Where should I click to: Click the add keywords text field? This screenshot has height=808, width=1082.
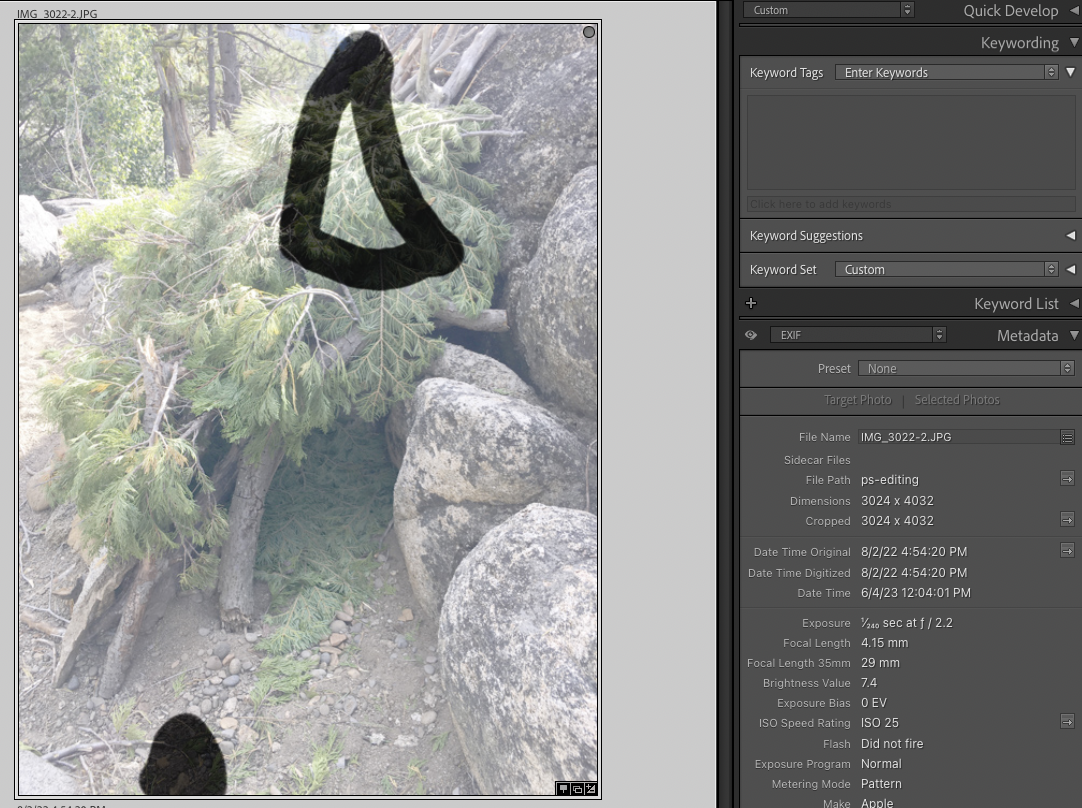910,203
